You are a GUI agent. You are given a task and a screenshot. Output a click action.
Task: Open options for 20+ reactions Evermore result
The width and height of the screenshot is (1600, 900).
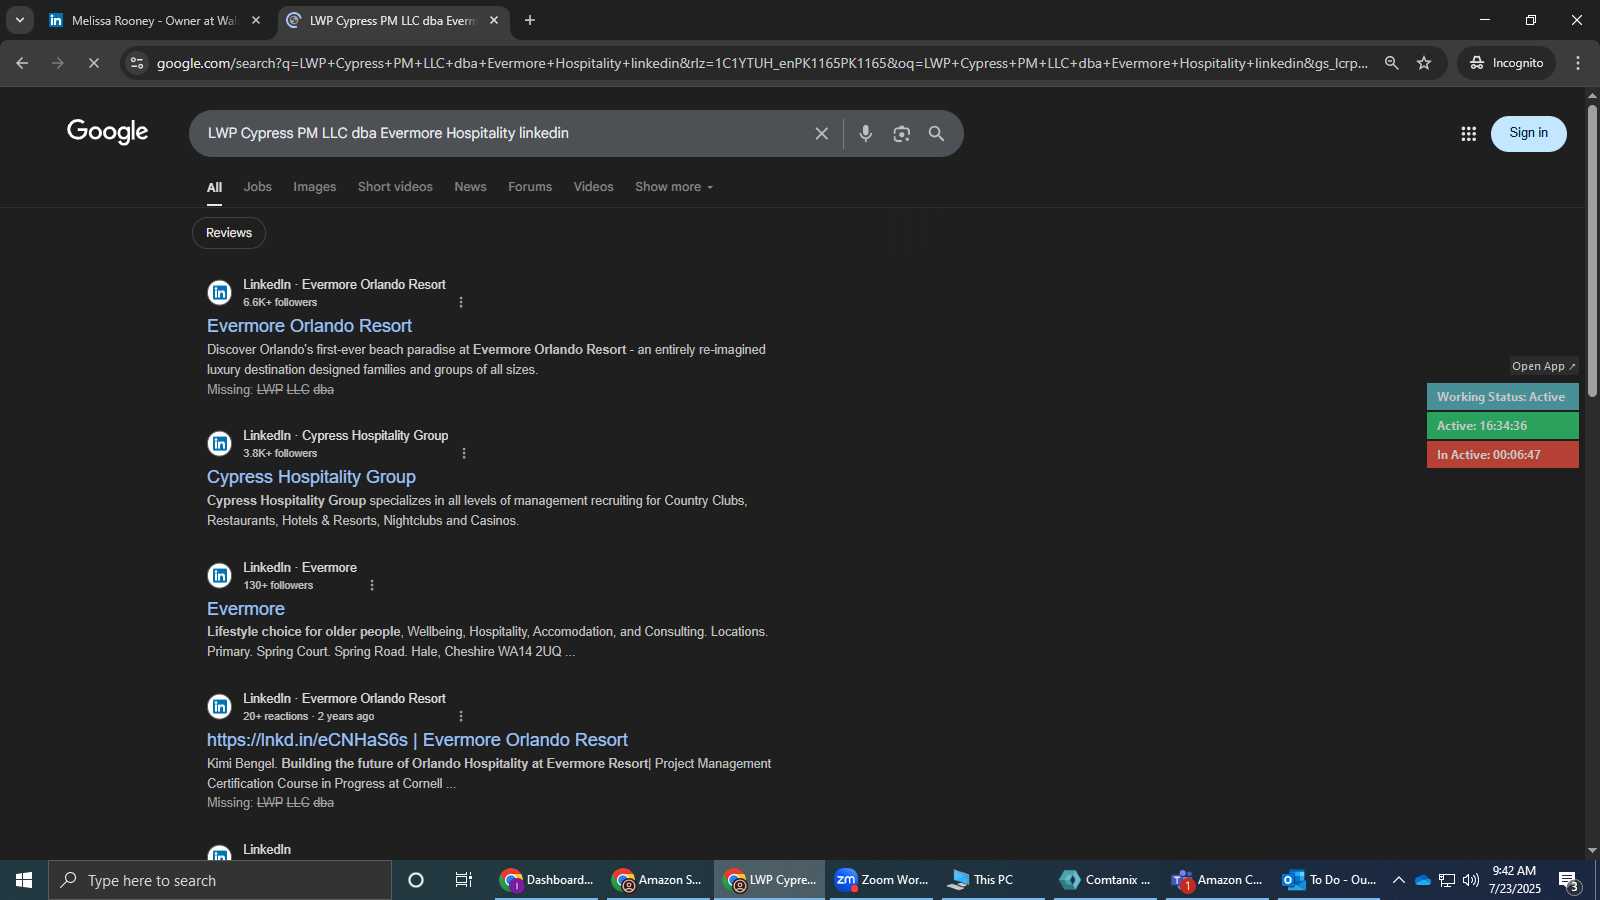coord(461,716)
